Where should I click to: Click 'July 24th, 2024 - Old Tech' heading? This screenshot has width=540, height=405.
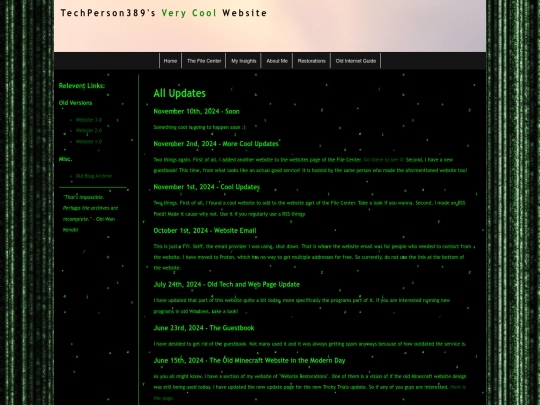(227, 284)
